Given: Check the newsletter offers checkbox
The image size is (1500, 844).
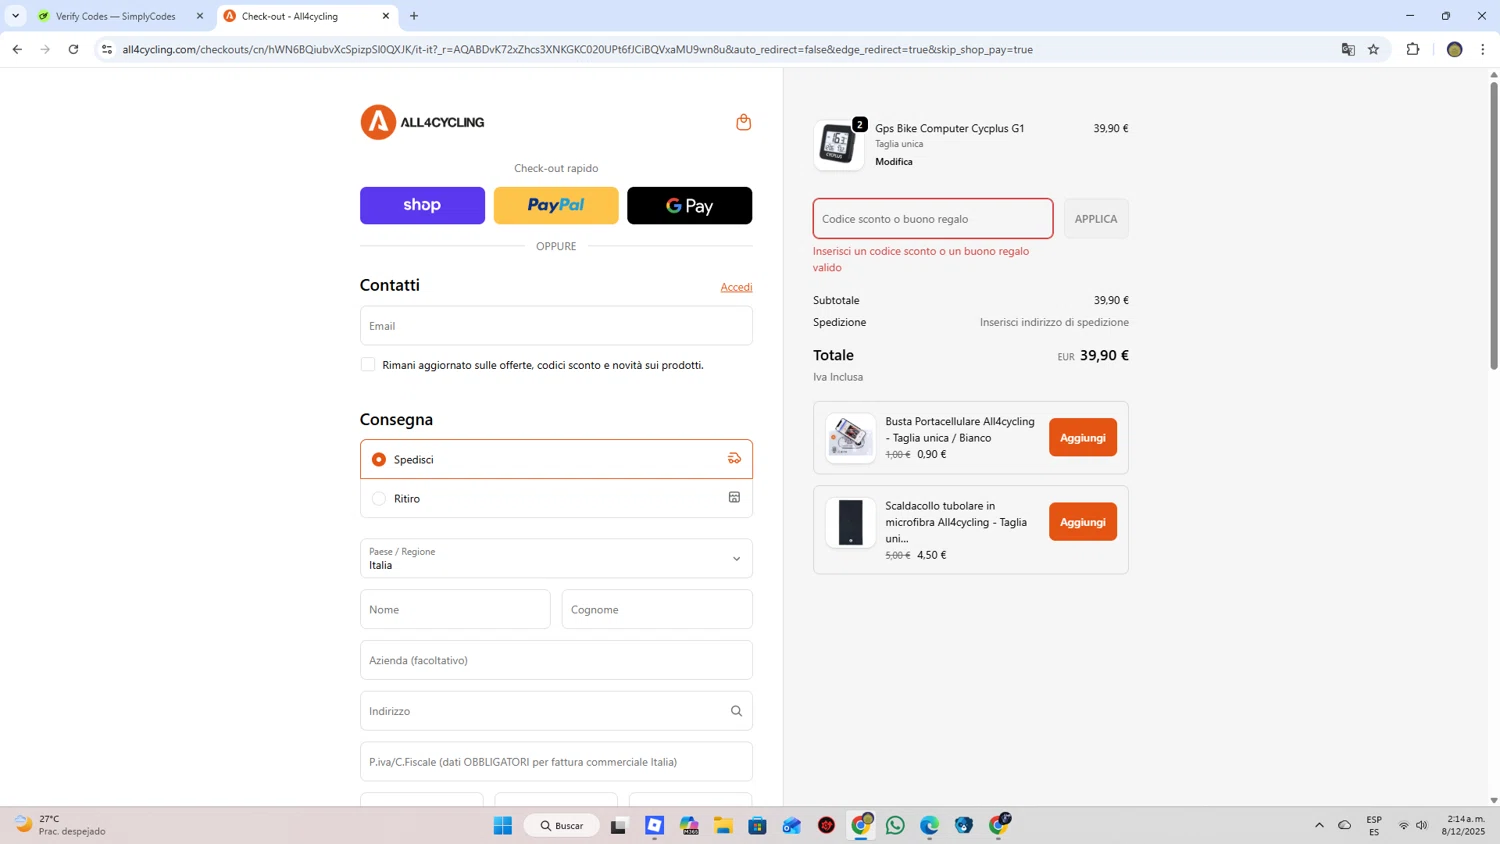Looking at the screenshot, I should point(368,364).
